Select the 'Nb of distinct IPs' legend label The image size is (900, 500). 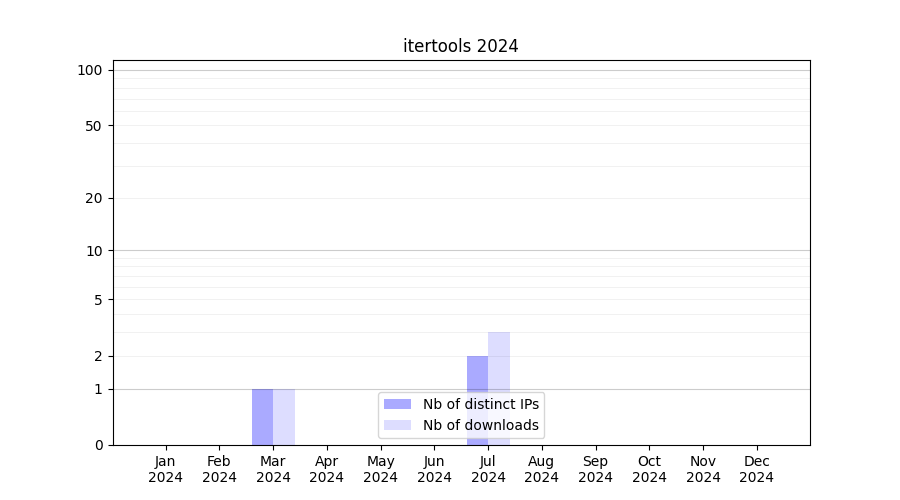pos(480,404)
